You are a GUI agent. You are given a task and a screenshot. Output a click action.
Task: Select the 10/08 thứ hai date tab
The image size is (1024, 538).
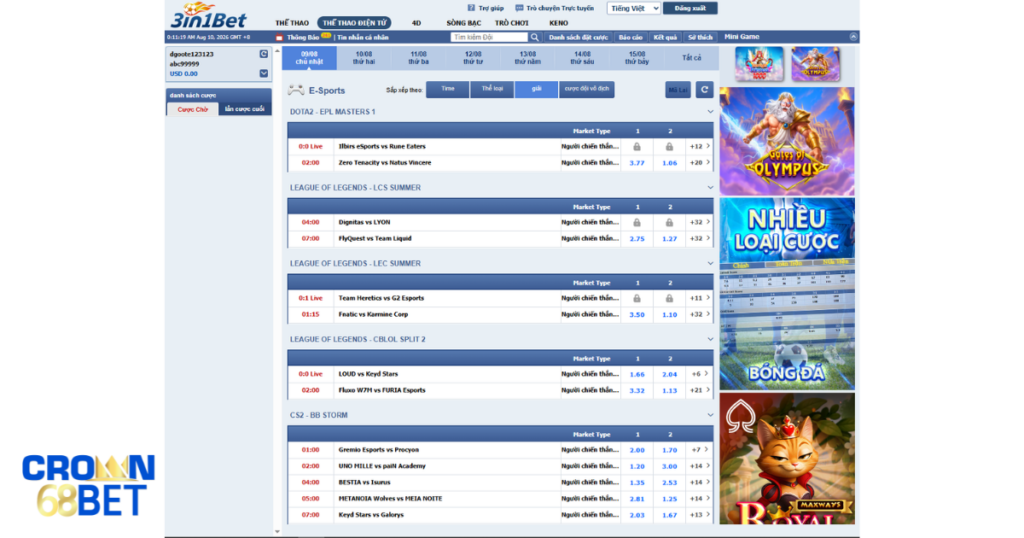tap(364, 58)
